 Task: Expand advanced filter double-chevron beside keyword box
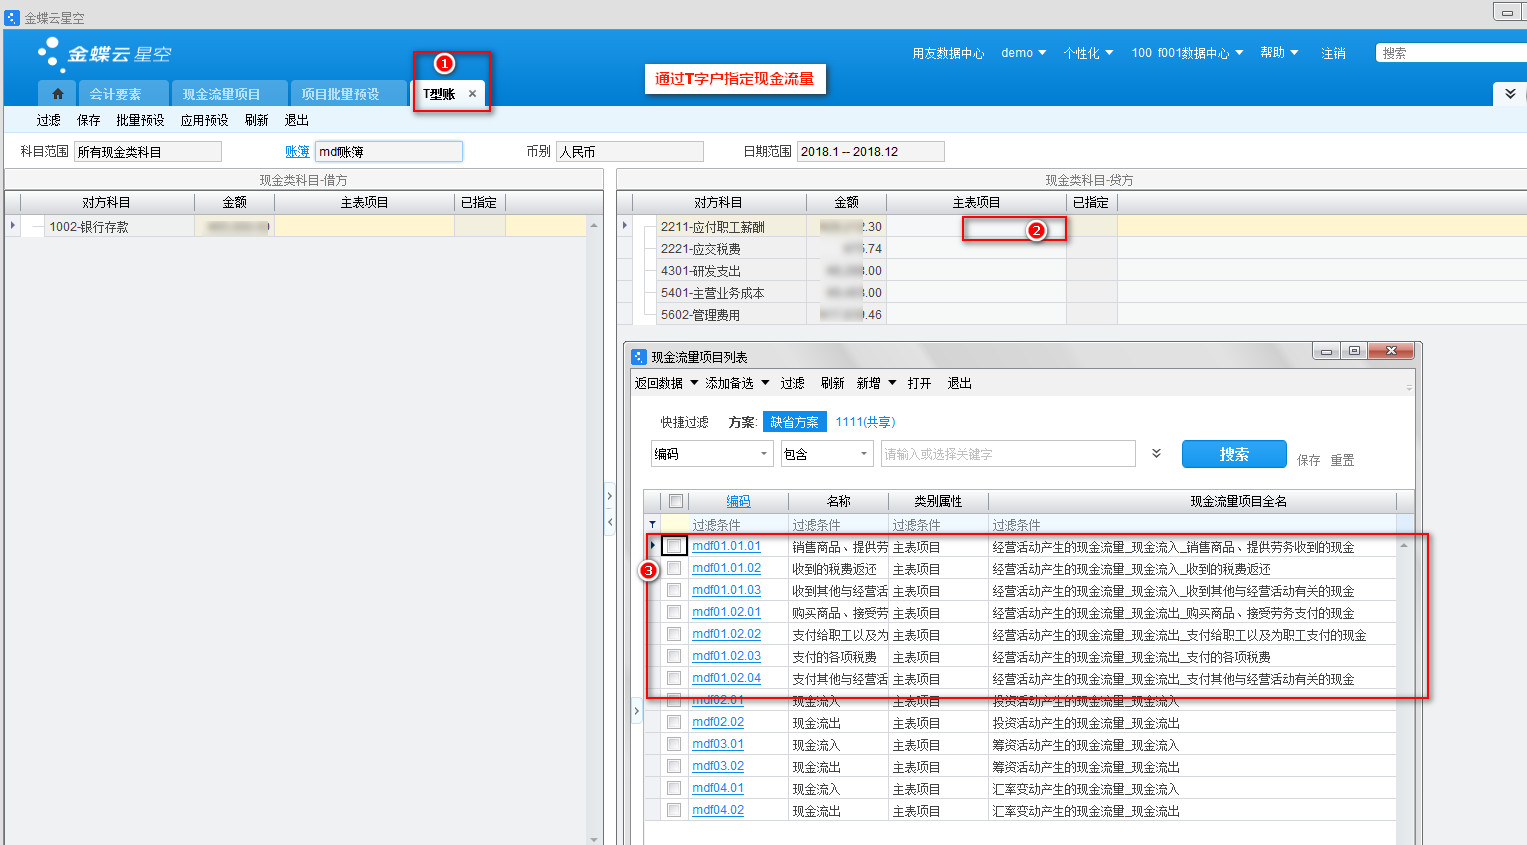click(x=1156, y=454)
